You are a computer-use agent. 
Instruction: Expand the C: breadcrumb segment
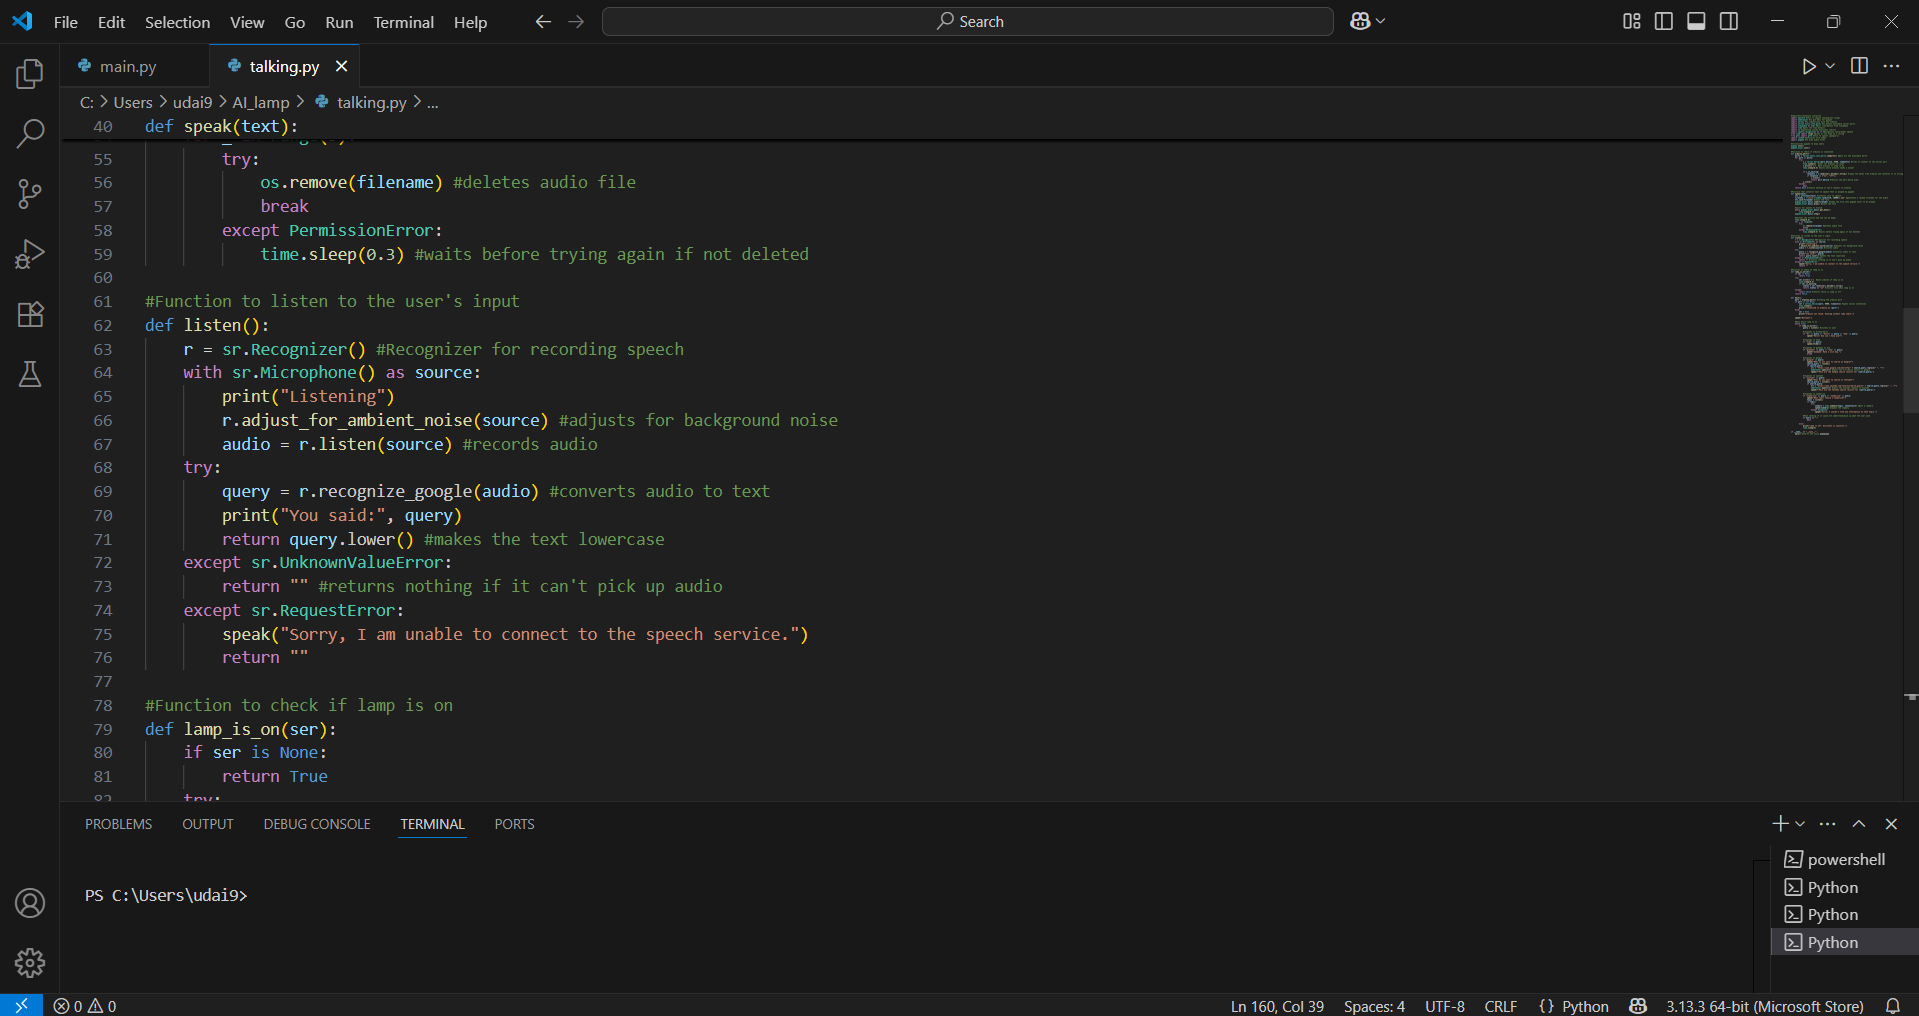point(87,102)
